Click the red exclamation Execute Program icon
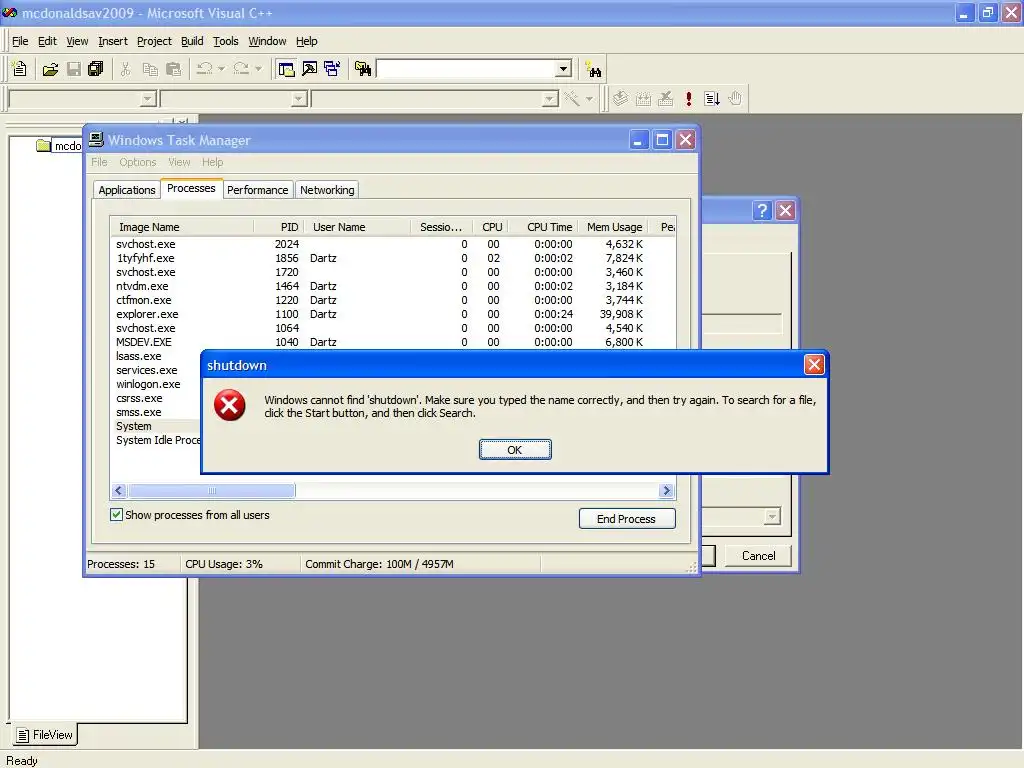The height and width of the screenshot is (768, 1024). [x=688, y=99]
